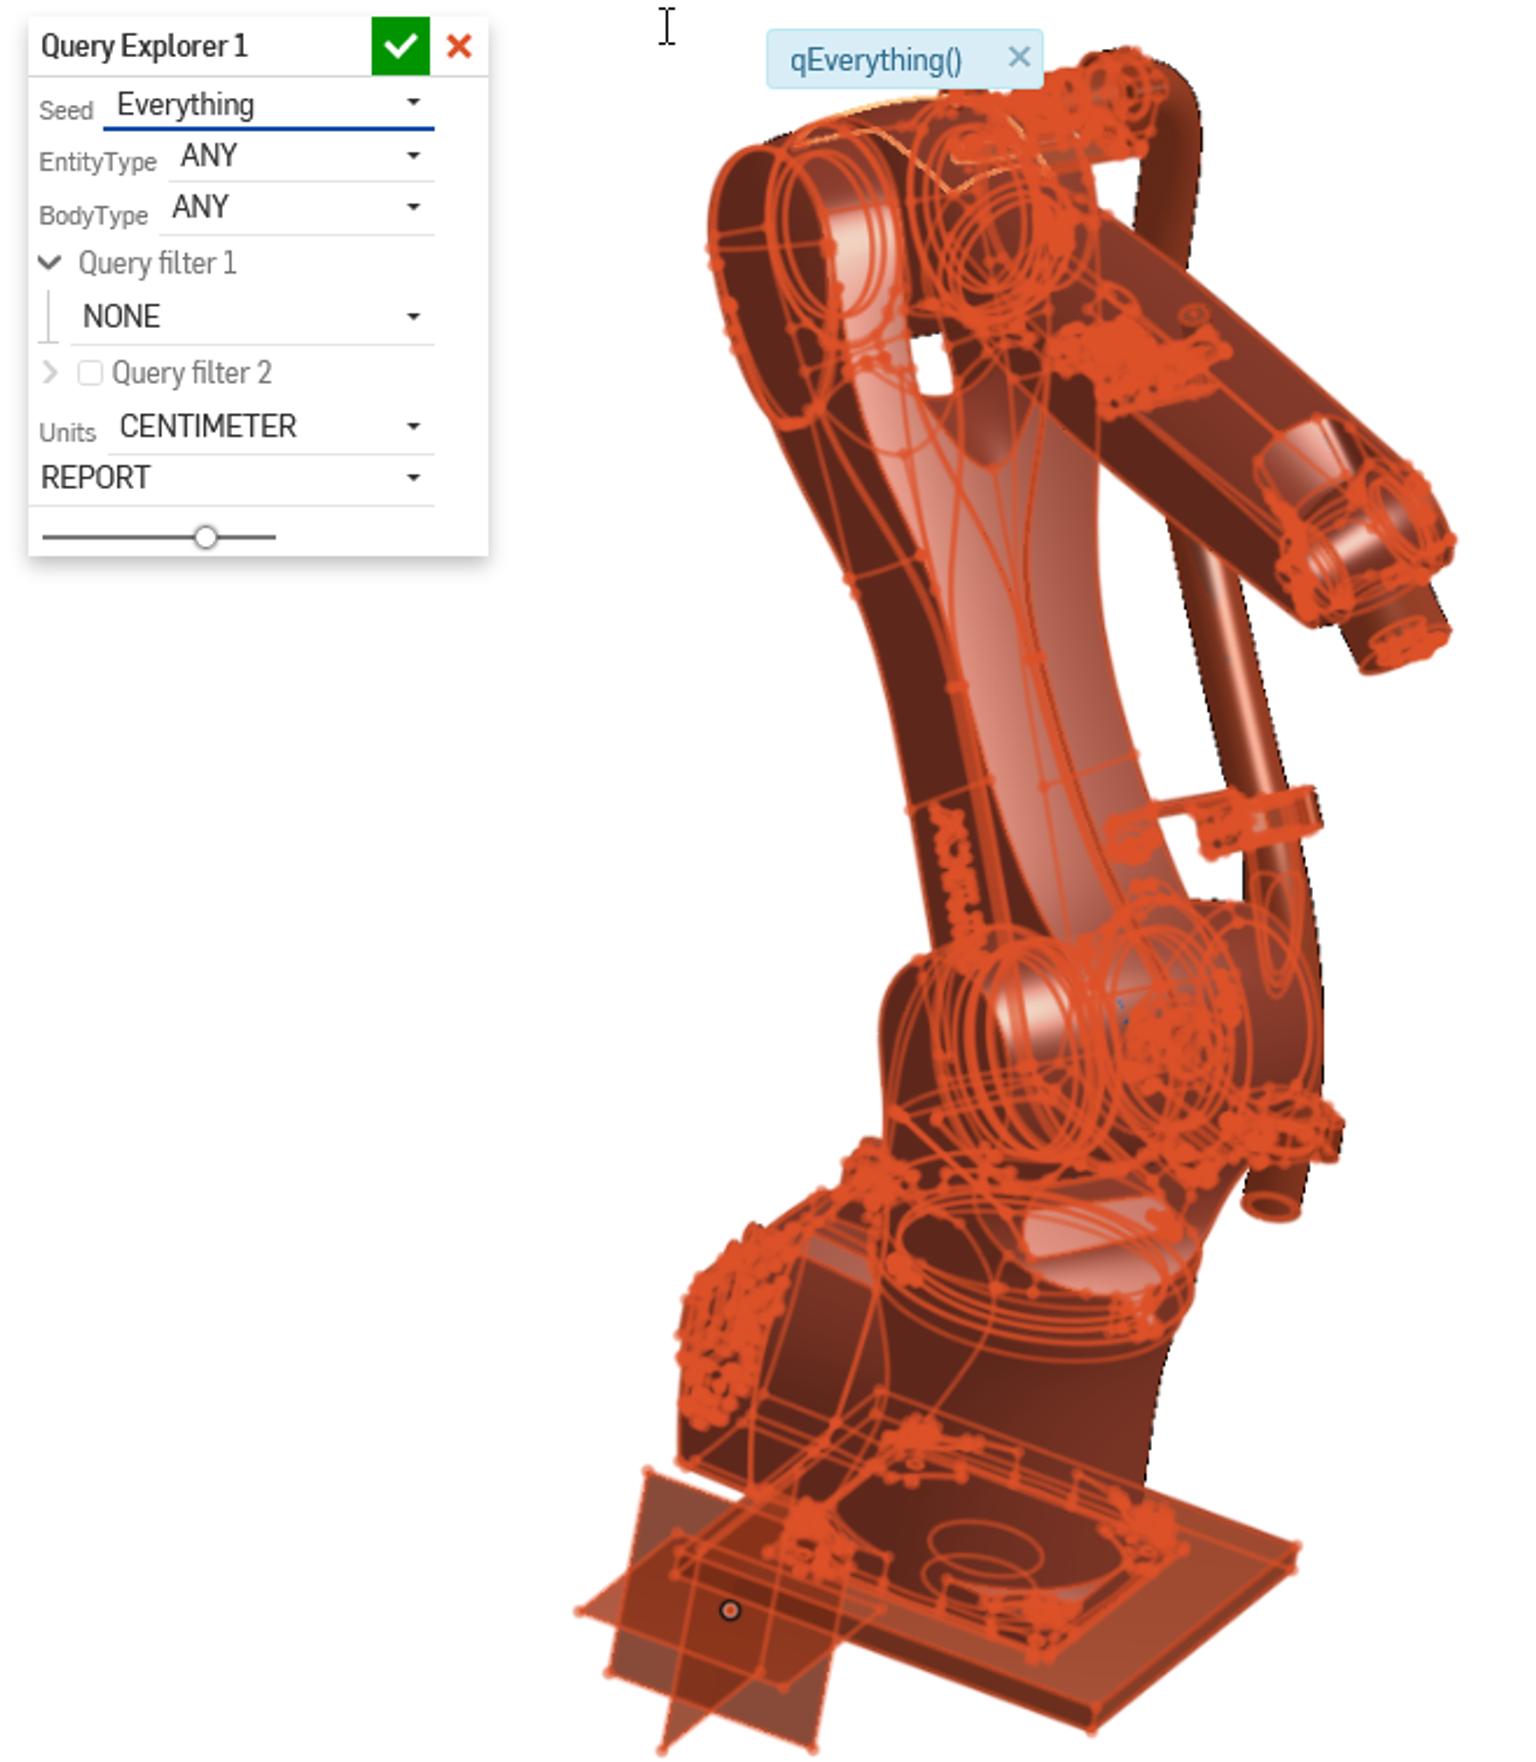Enable the Query filter 2 checkbox

90,373
